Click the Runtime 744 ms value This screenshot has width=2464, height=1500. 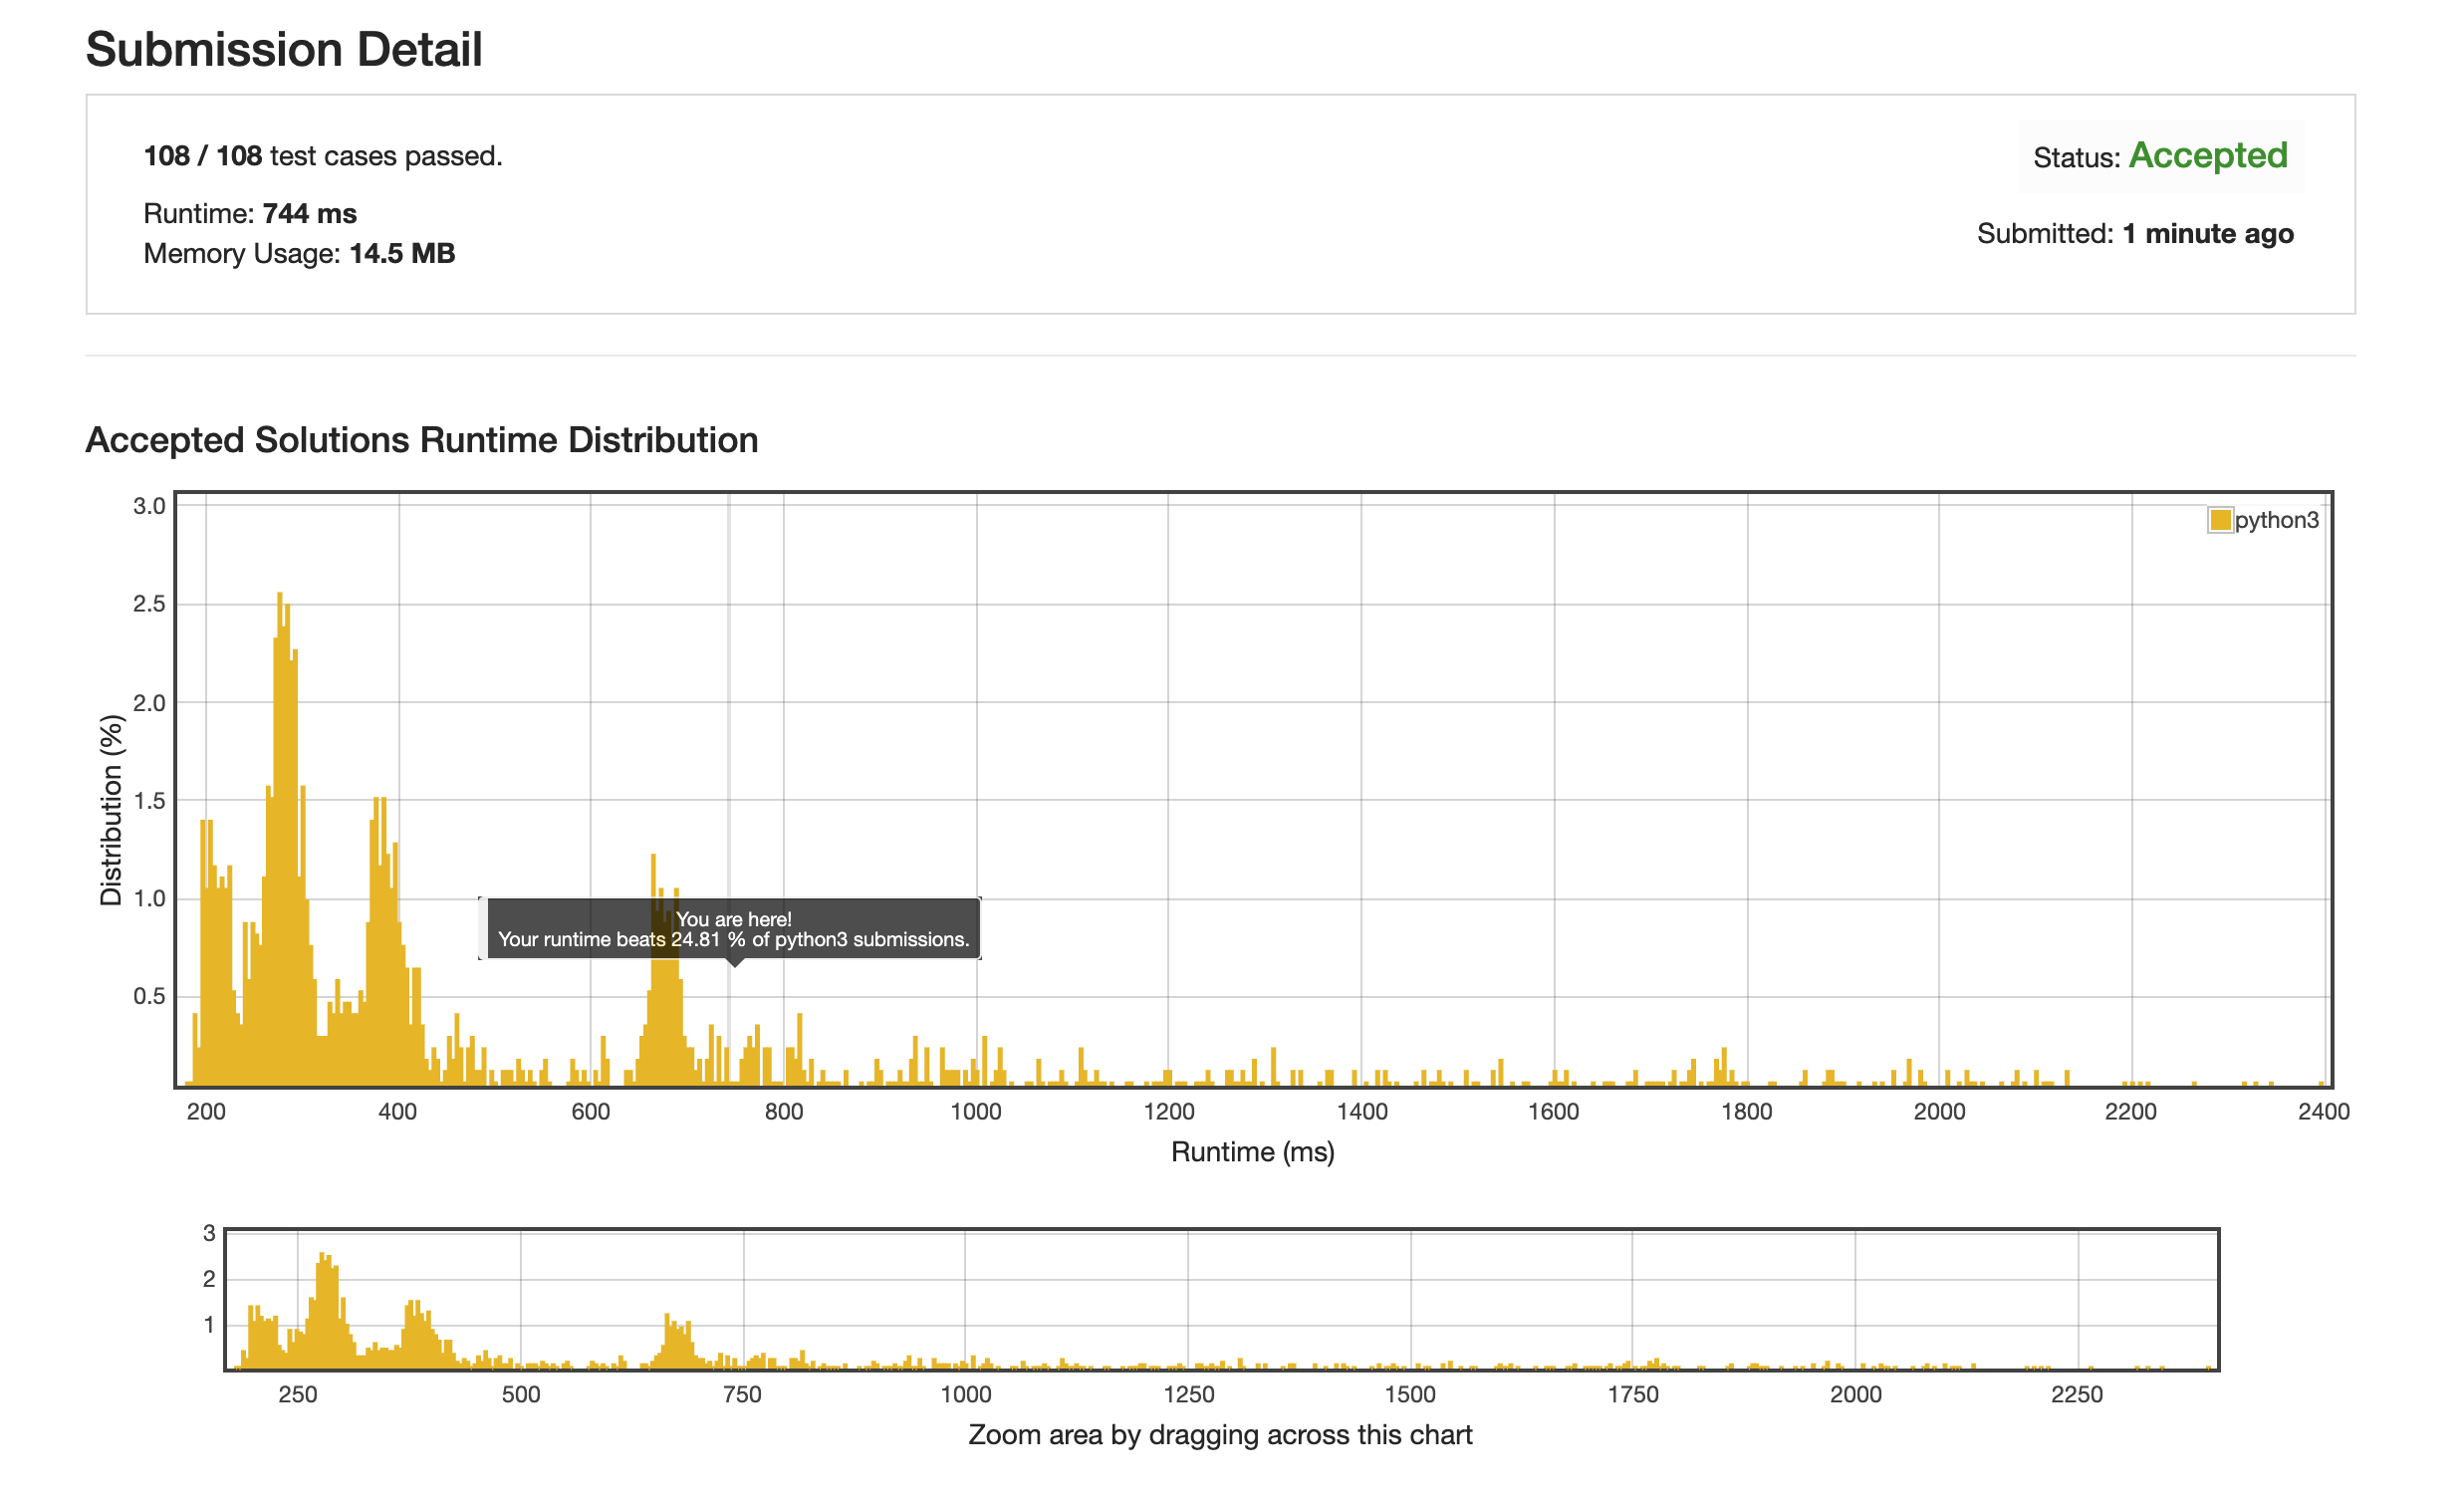[312, 215]
